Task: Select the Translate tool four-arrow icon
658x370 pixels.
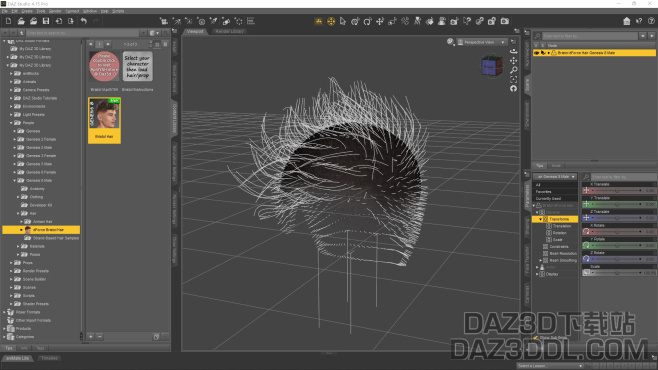Action: pos(380,21)
